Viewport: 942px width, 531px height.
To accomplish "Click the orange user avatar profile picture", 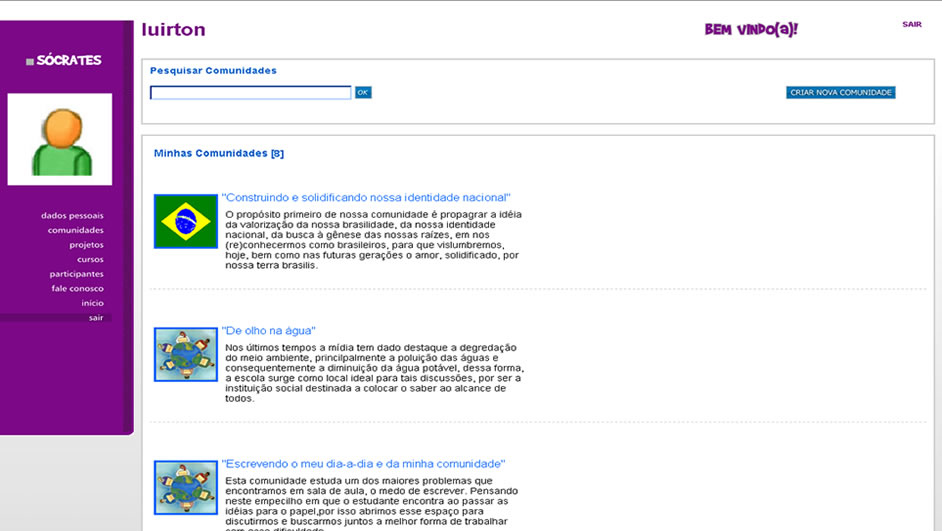I will [x=60, y=140].
